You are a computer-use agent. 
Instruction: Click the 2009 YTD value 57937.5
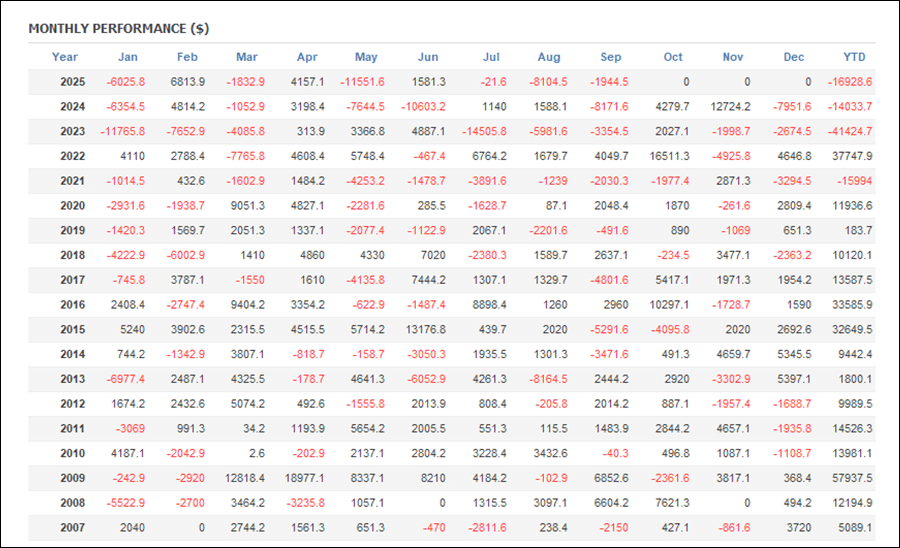tap(850, 477)
